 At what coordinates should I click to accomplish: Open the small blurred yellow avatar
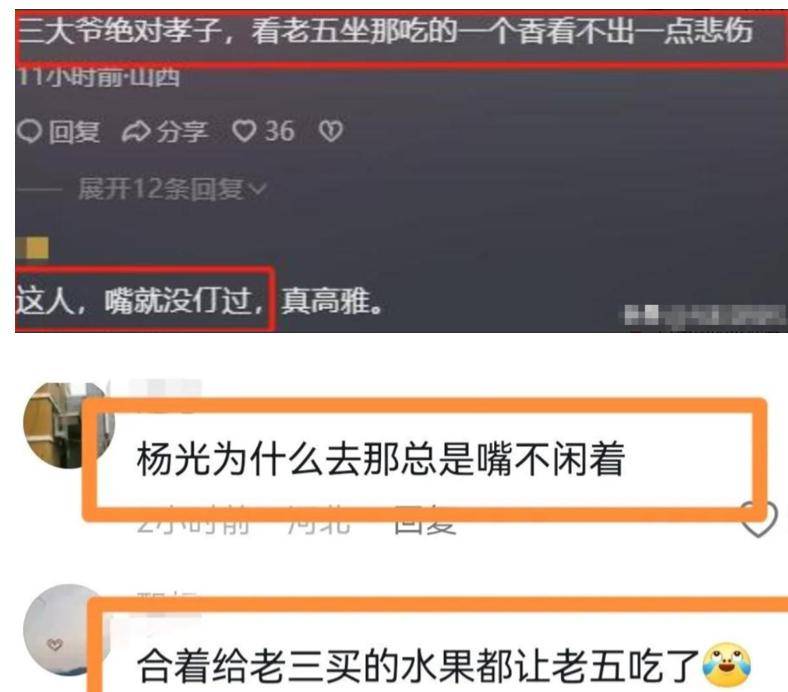[33, 248]
